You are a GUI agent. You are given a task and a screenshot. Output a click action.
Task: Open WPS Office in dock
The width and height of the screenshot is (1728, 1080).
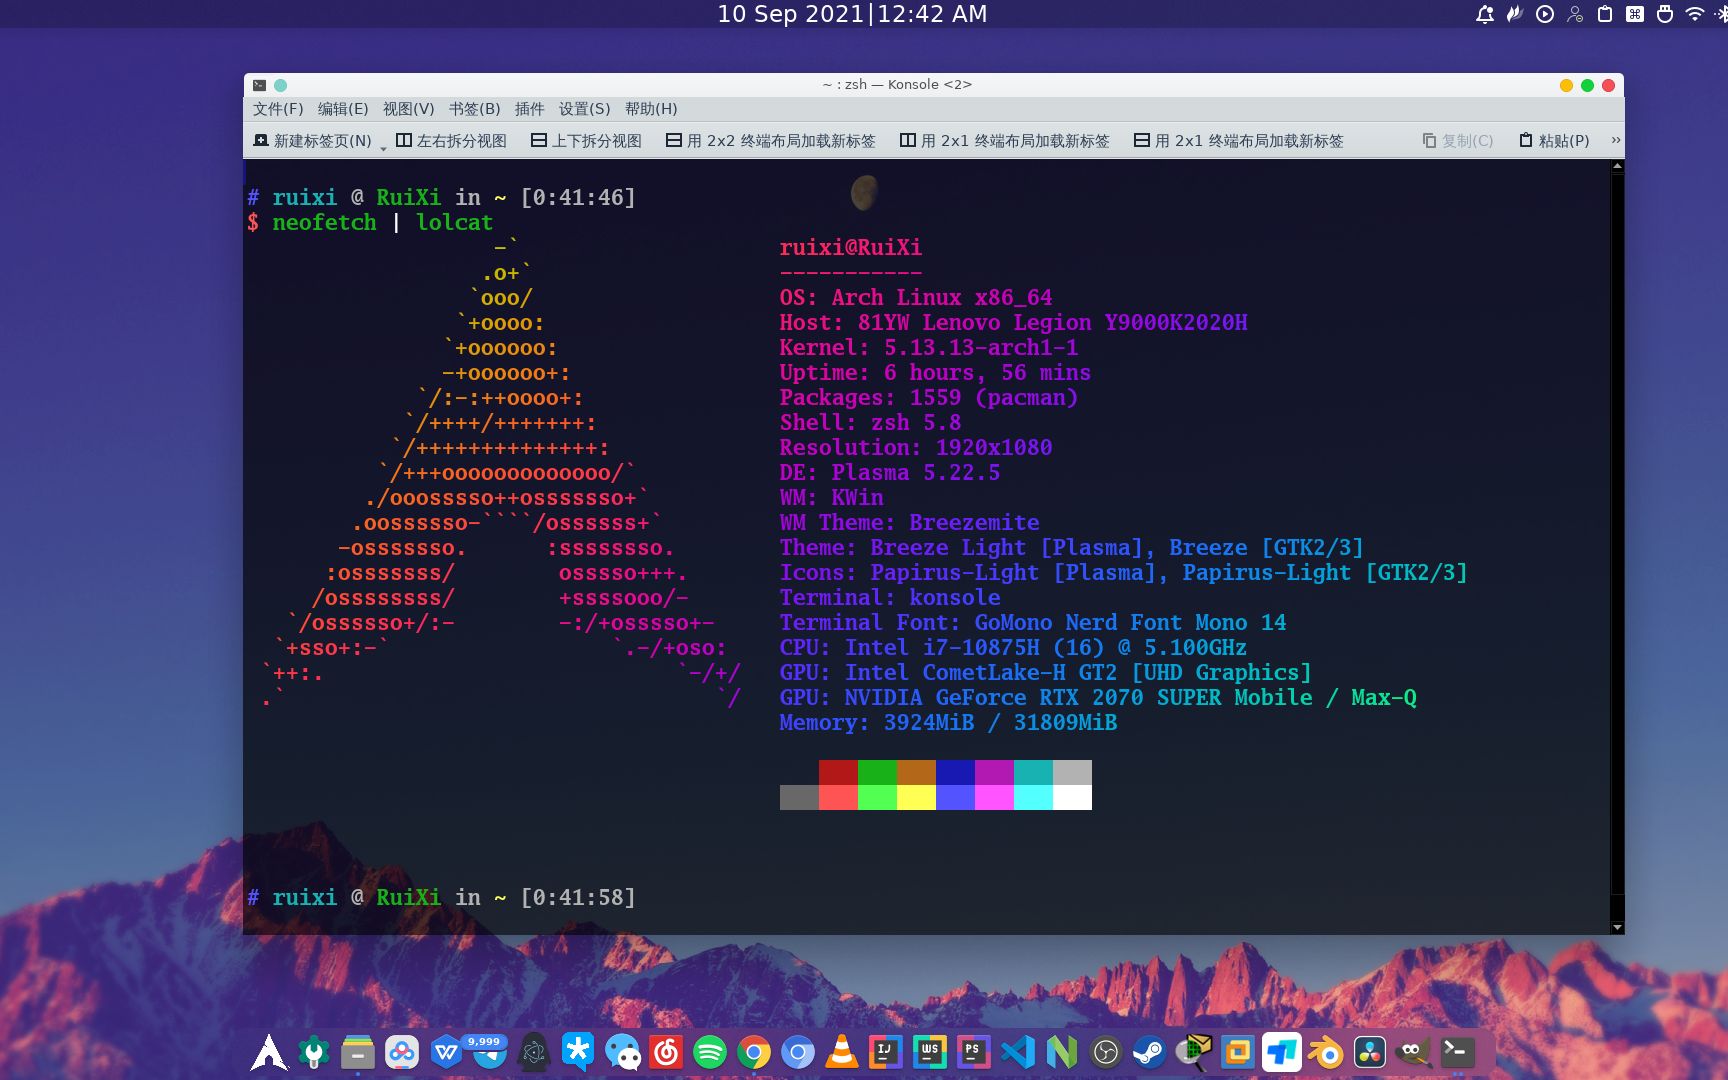click(446, 1052)
